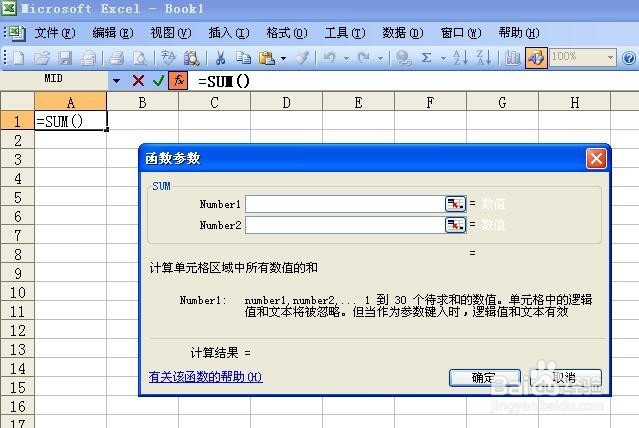This screenshot has width=639, height=428.
Task: Click the Permission icon beside Save
Action: (x=88, y=58)
